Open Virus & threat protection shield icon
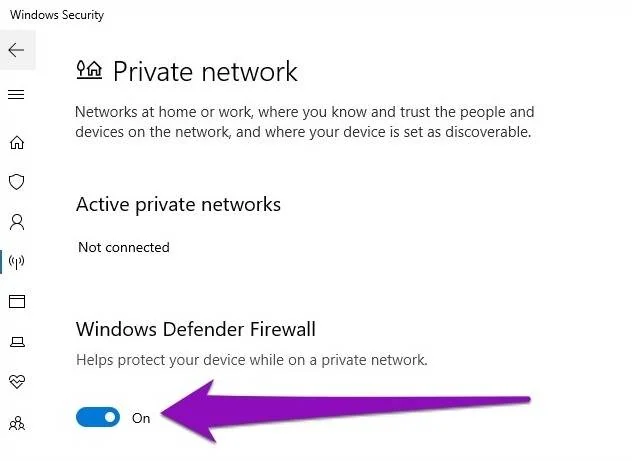The width and height of the screenshot is (632, 461). click(x=17, y=182)
